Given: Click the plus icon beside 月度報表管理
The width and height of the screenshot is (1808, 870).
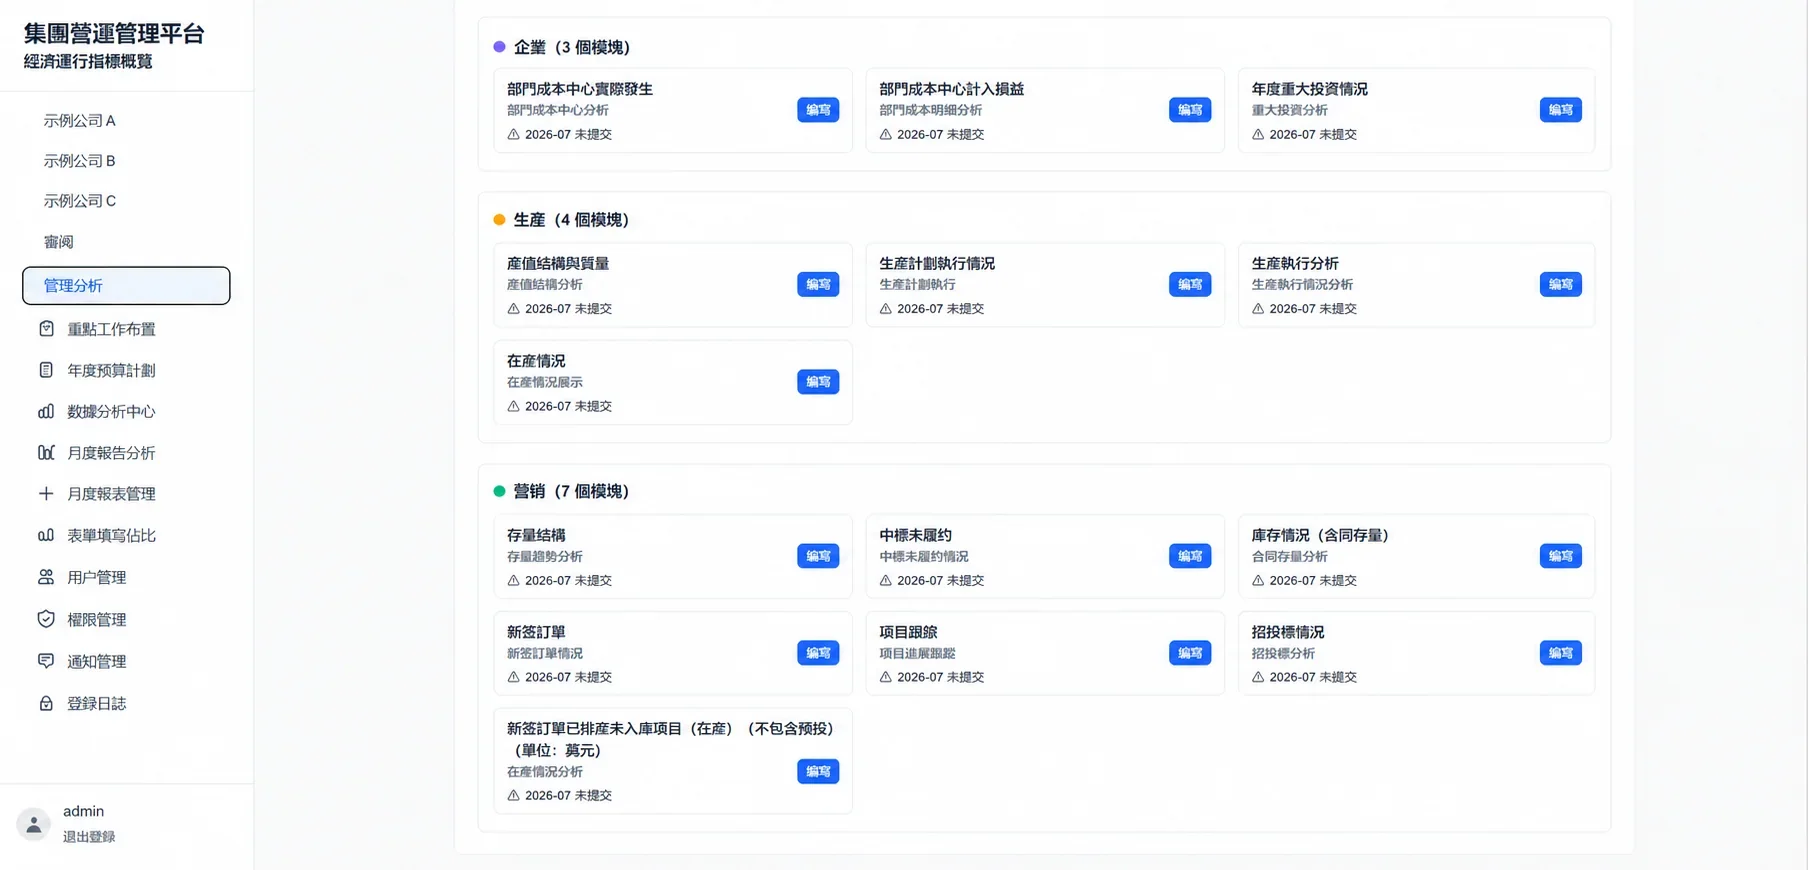Looking at the screenshot, I should 46,494.
